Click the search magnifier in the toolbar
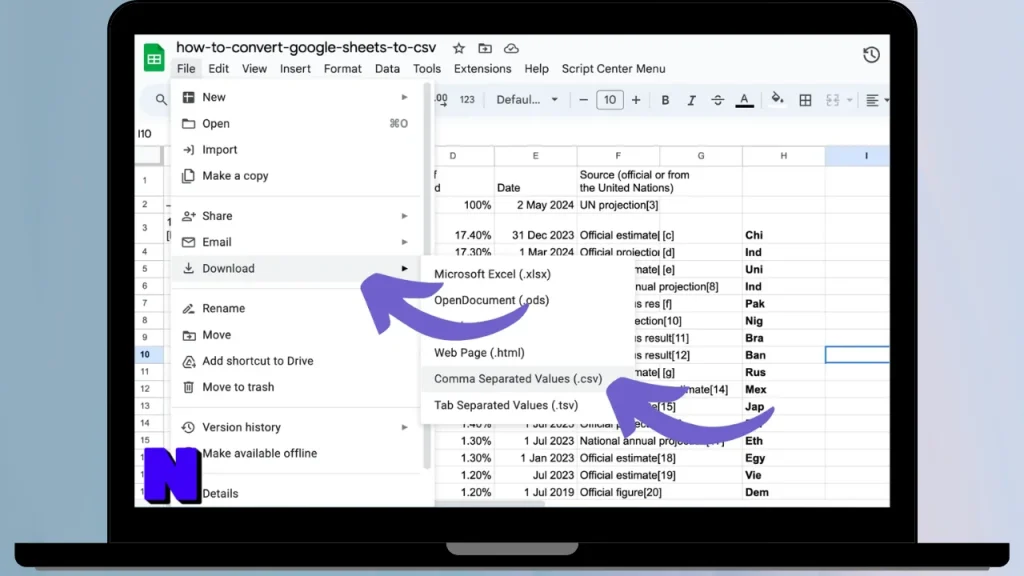Screen dimensions: 1024x576 (161, 100)
